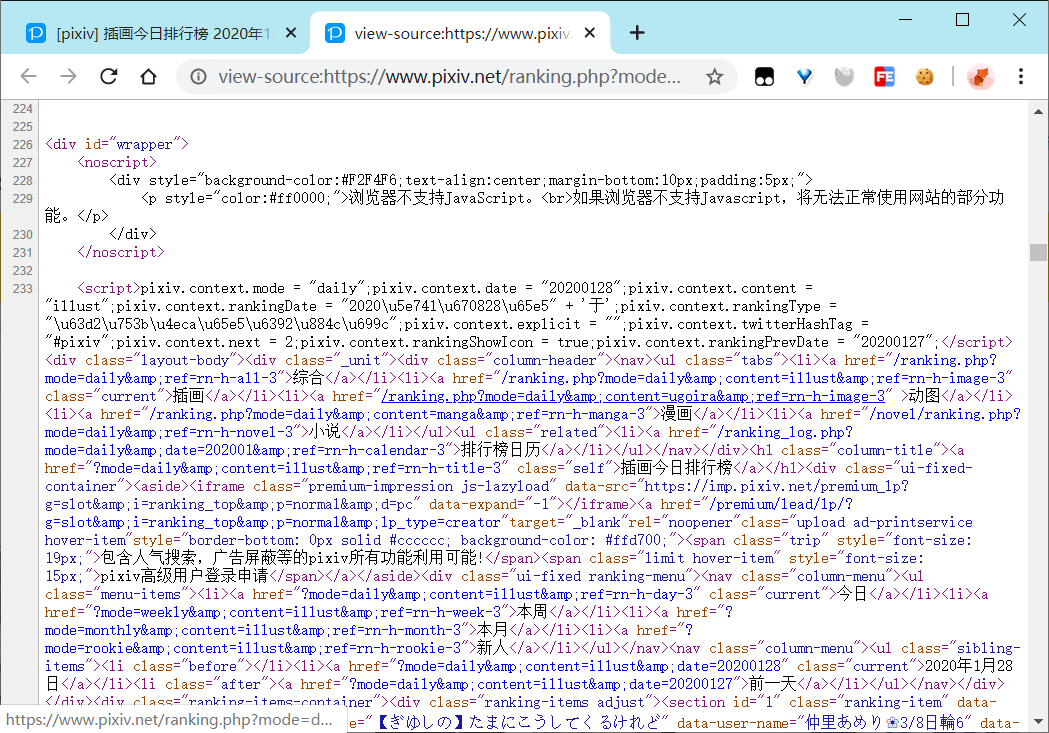
Task: Click the scrollbar up arrow
Action: (x=1038, y=112)
